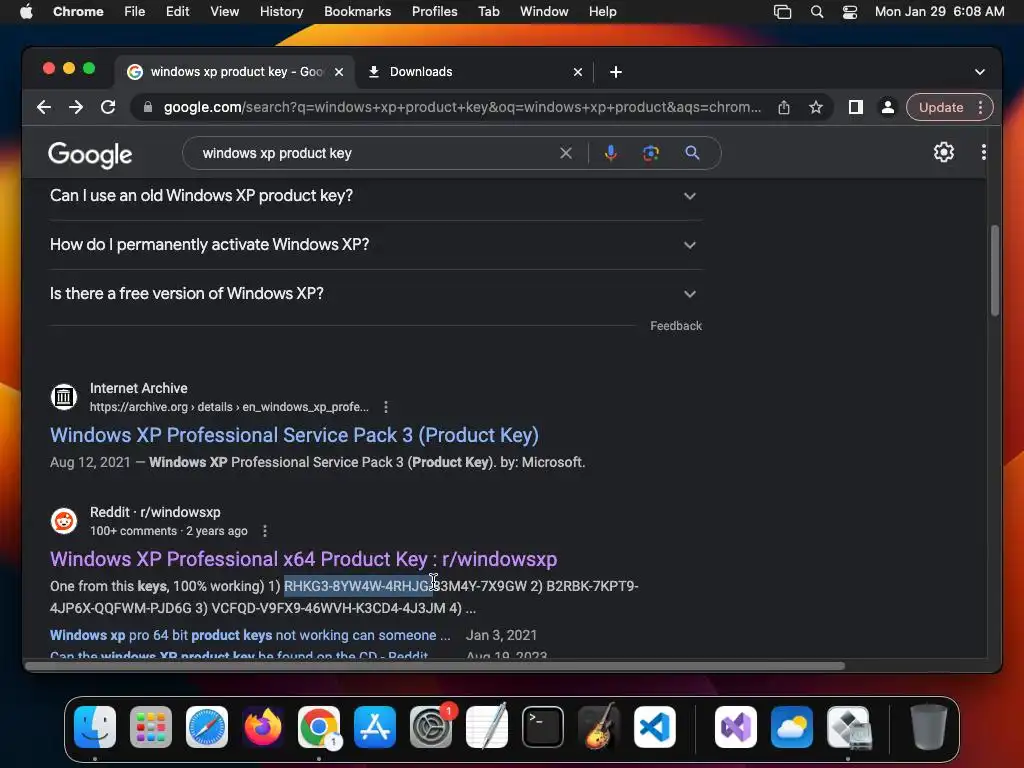Click the Reddit favicon

[64, 520]
